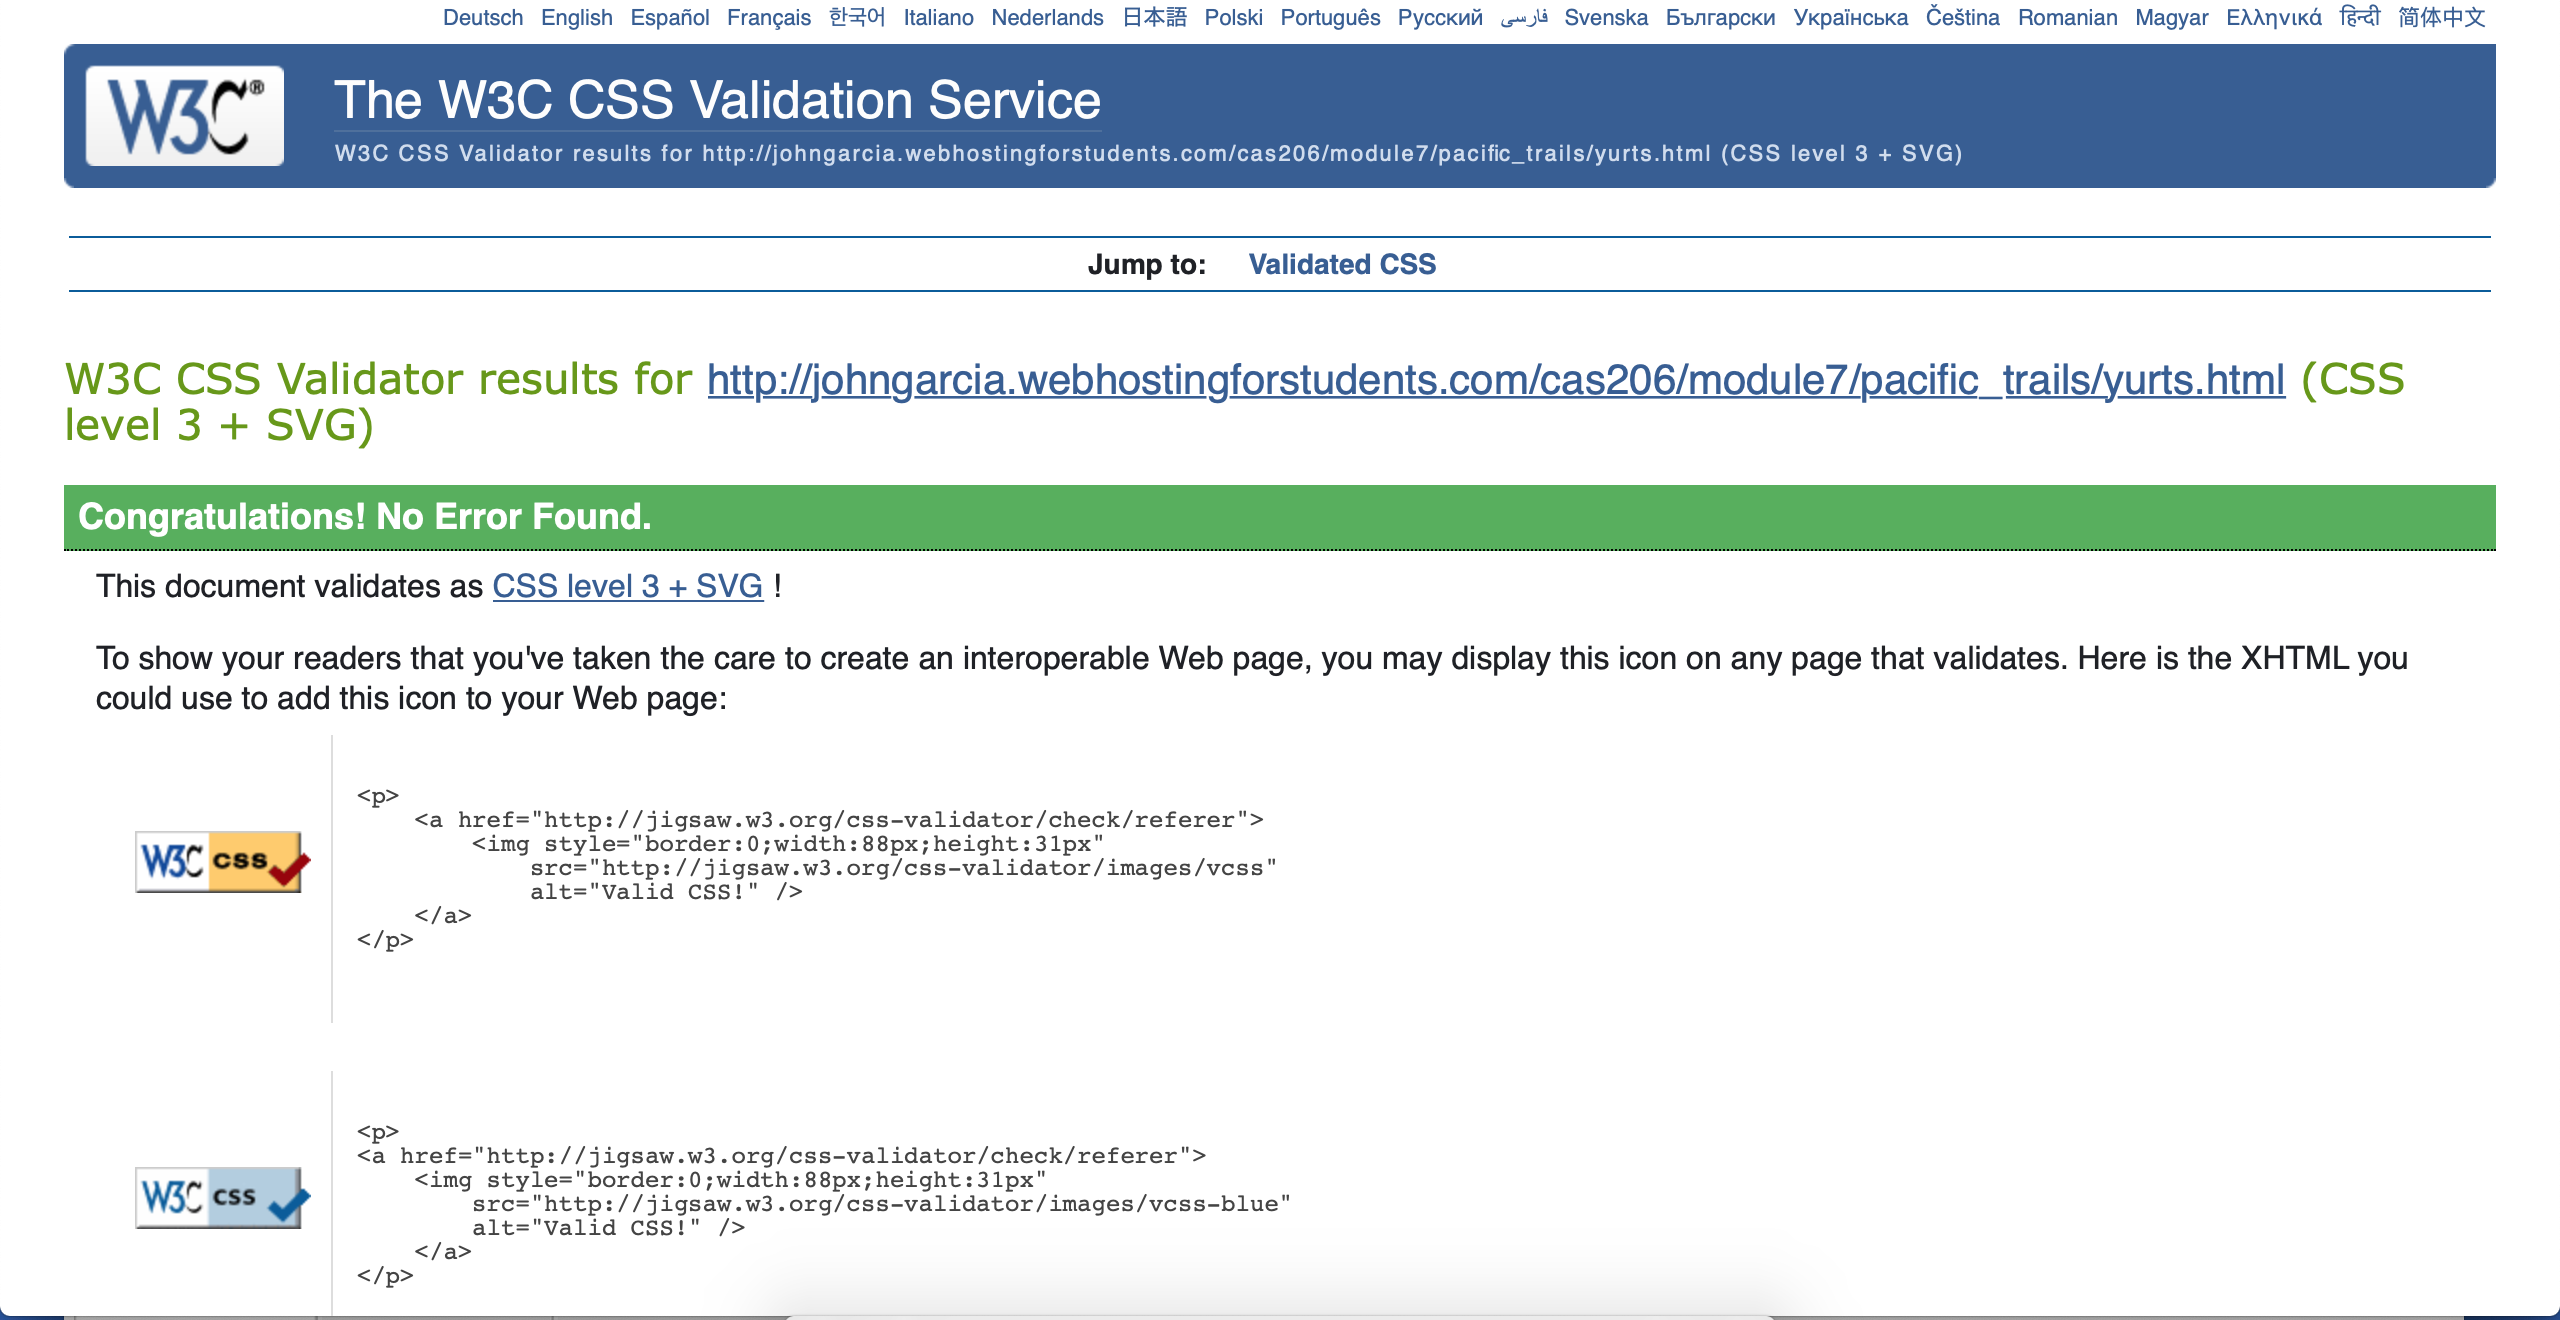Switch language to English
This screenshot has width=2560, height=1320.
[x=576, y=18]
